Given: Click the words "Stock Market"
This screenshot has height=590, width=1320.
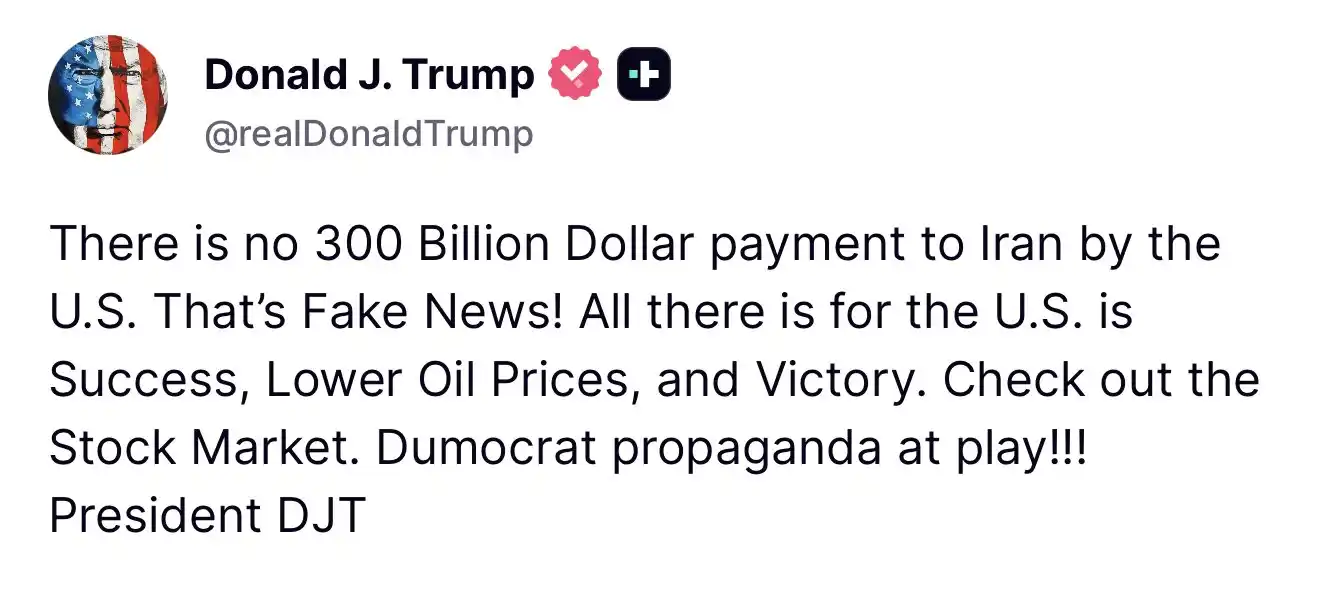Looking at the screenshot, I should coord(205,448).
